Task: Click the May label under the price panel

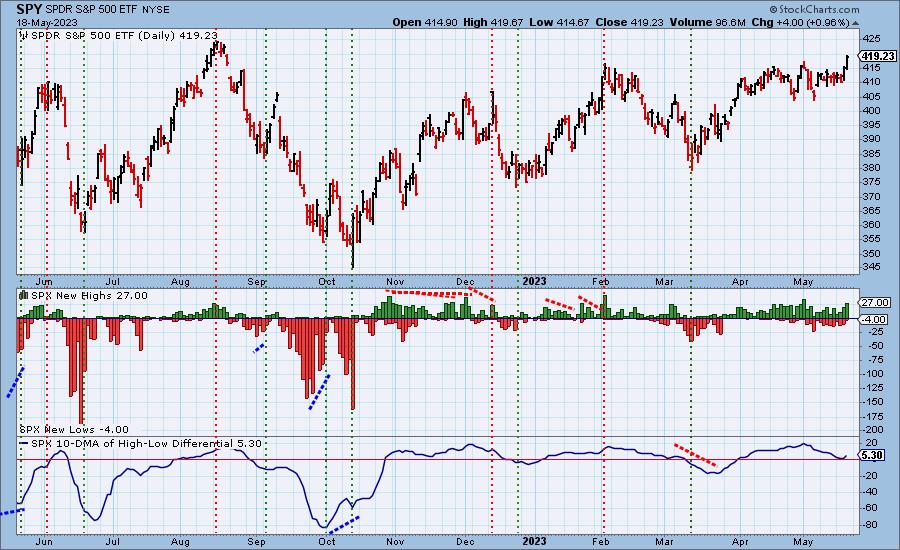Action: (x=803, y=282)
